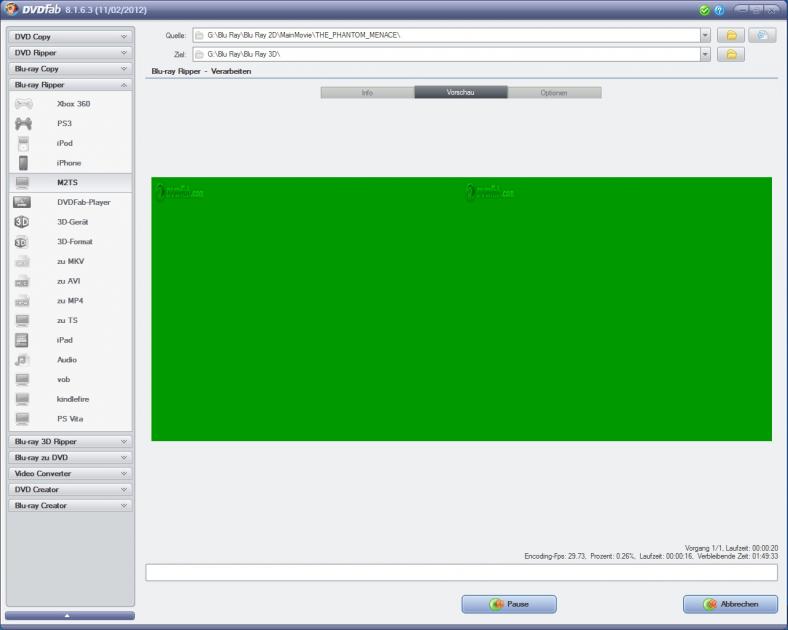Click the green checkmark icon in title bar
The width and height of the screenshot is (788, 630).
704,10
